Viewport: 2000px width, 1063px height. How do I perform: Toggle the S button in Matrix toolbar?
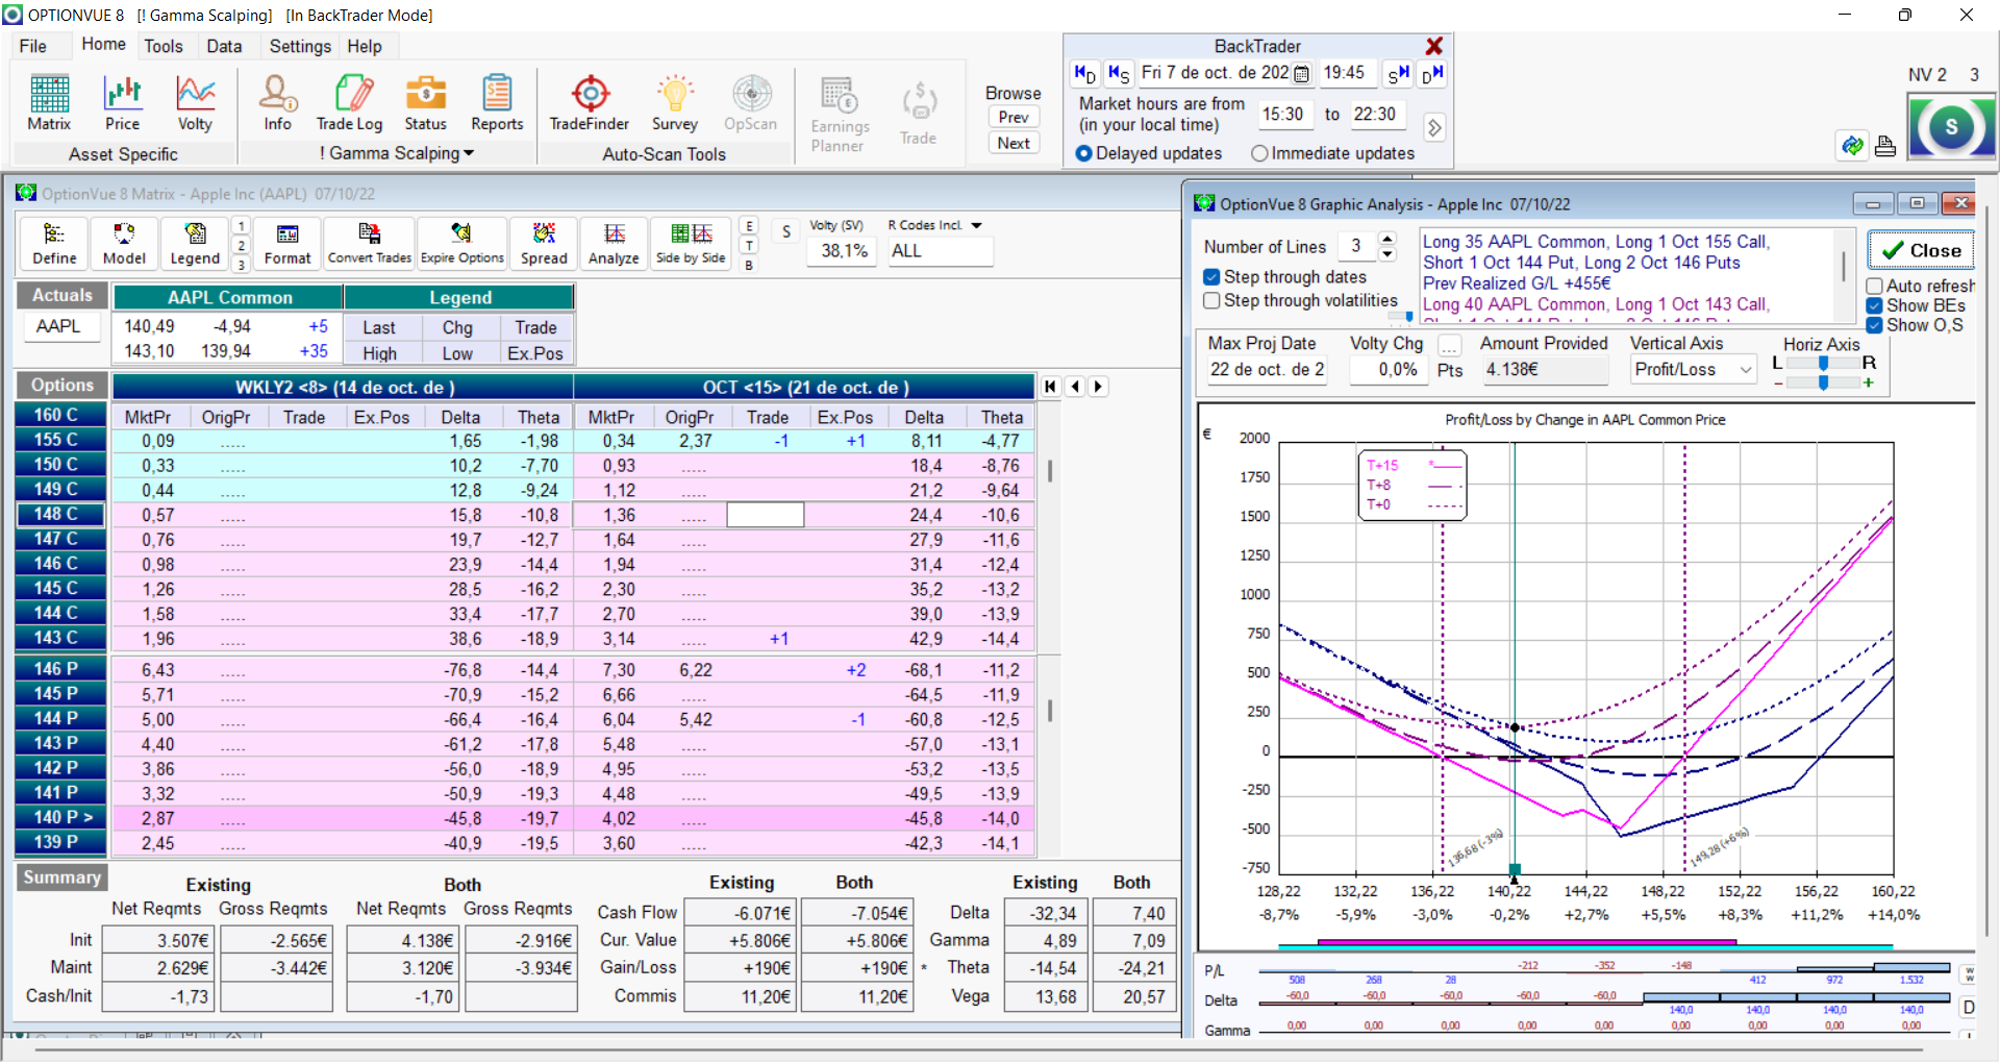tap(786, 232)
